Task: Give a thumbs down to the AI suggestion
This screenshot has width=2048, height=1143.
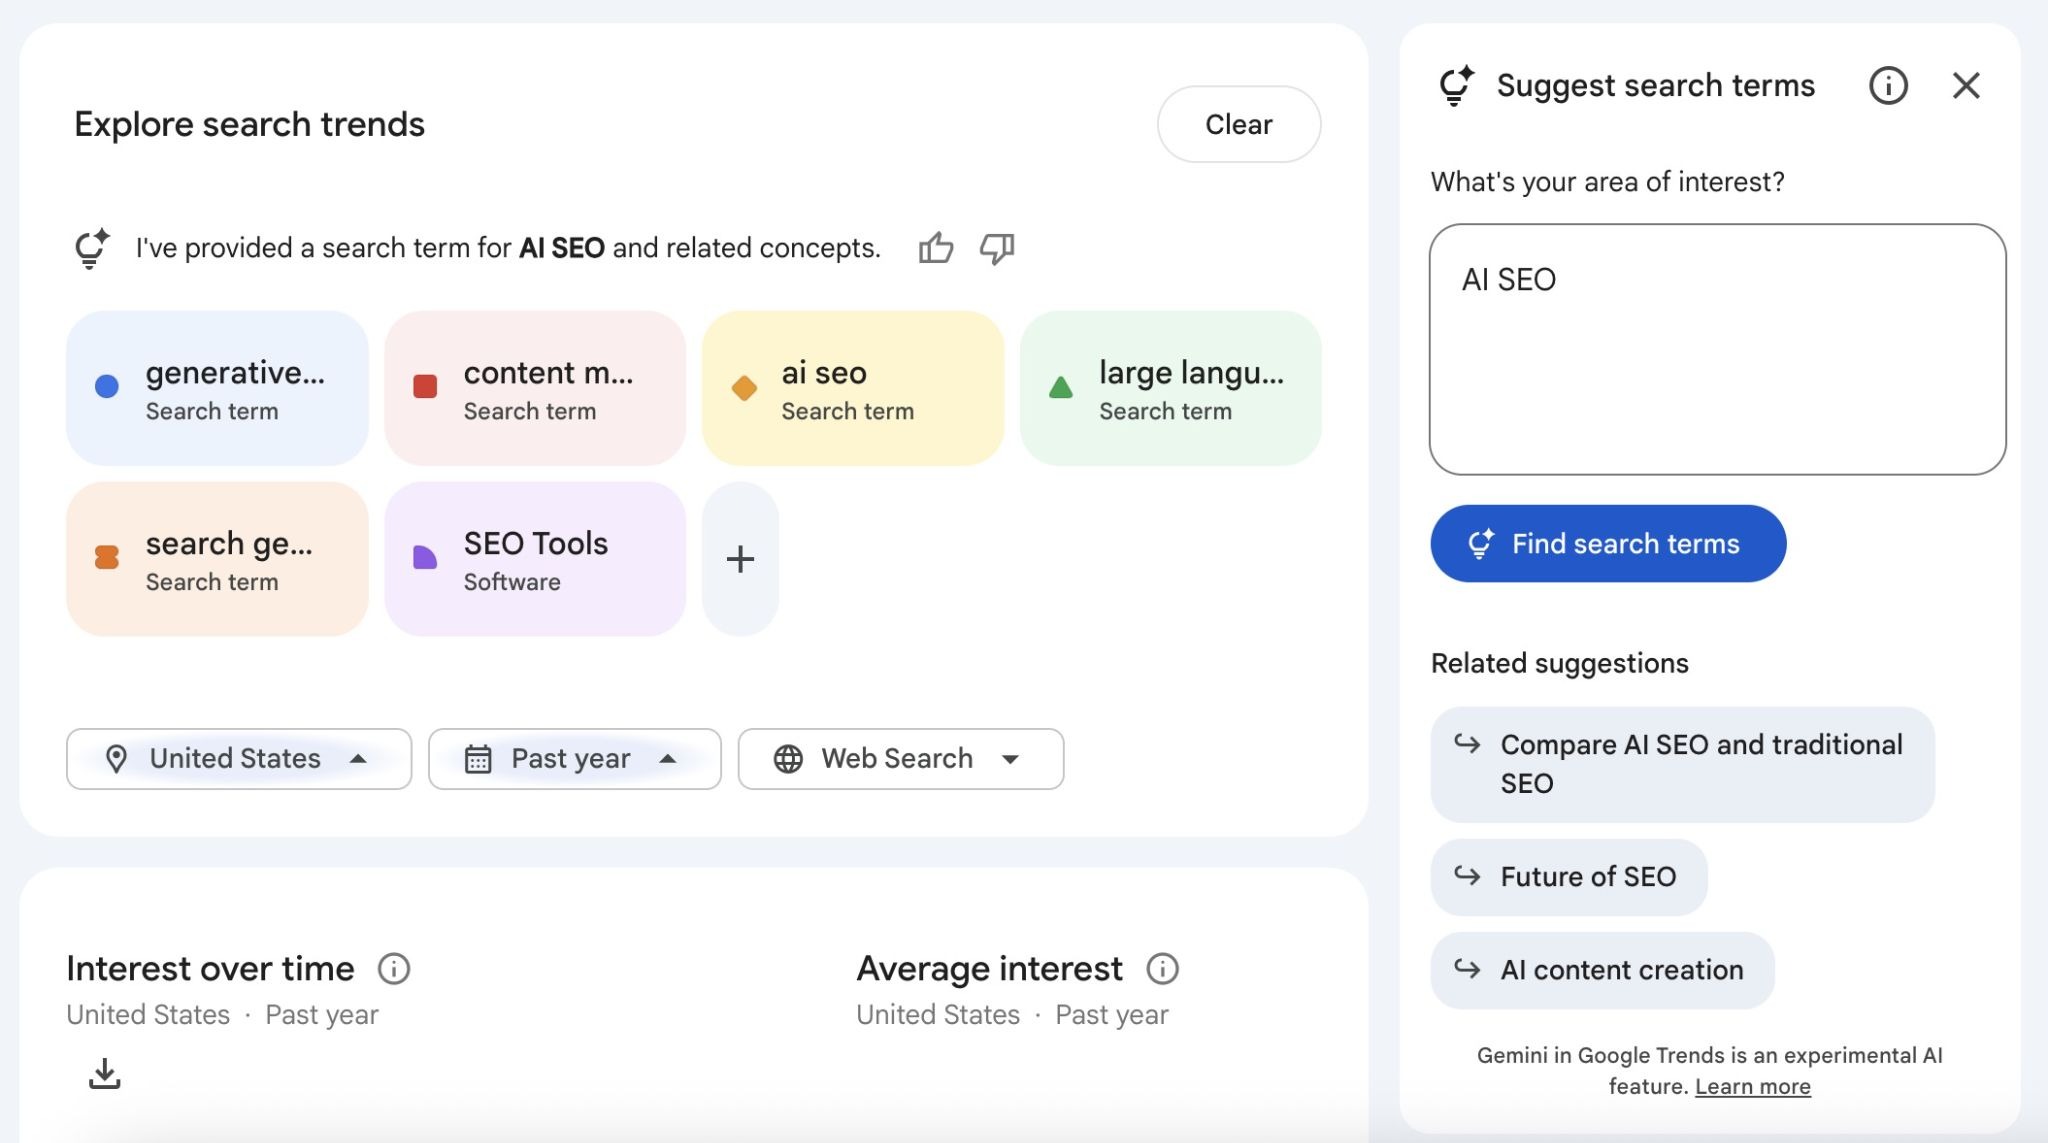Action: tap(996, 249)
